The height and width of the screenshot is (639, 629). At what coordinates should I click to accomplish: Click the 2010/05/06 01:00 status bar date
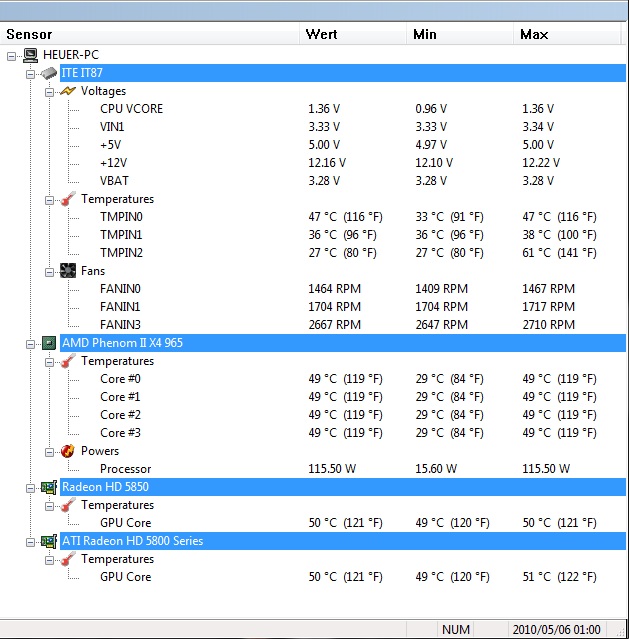click(x=556, y=630)
